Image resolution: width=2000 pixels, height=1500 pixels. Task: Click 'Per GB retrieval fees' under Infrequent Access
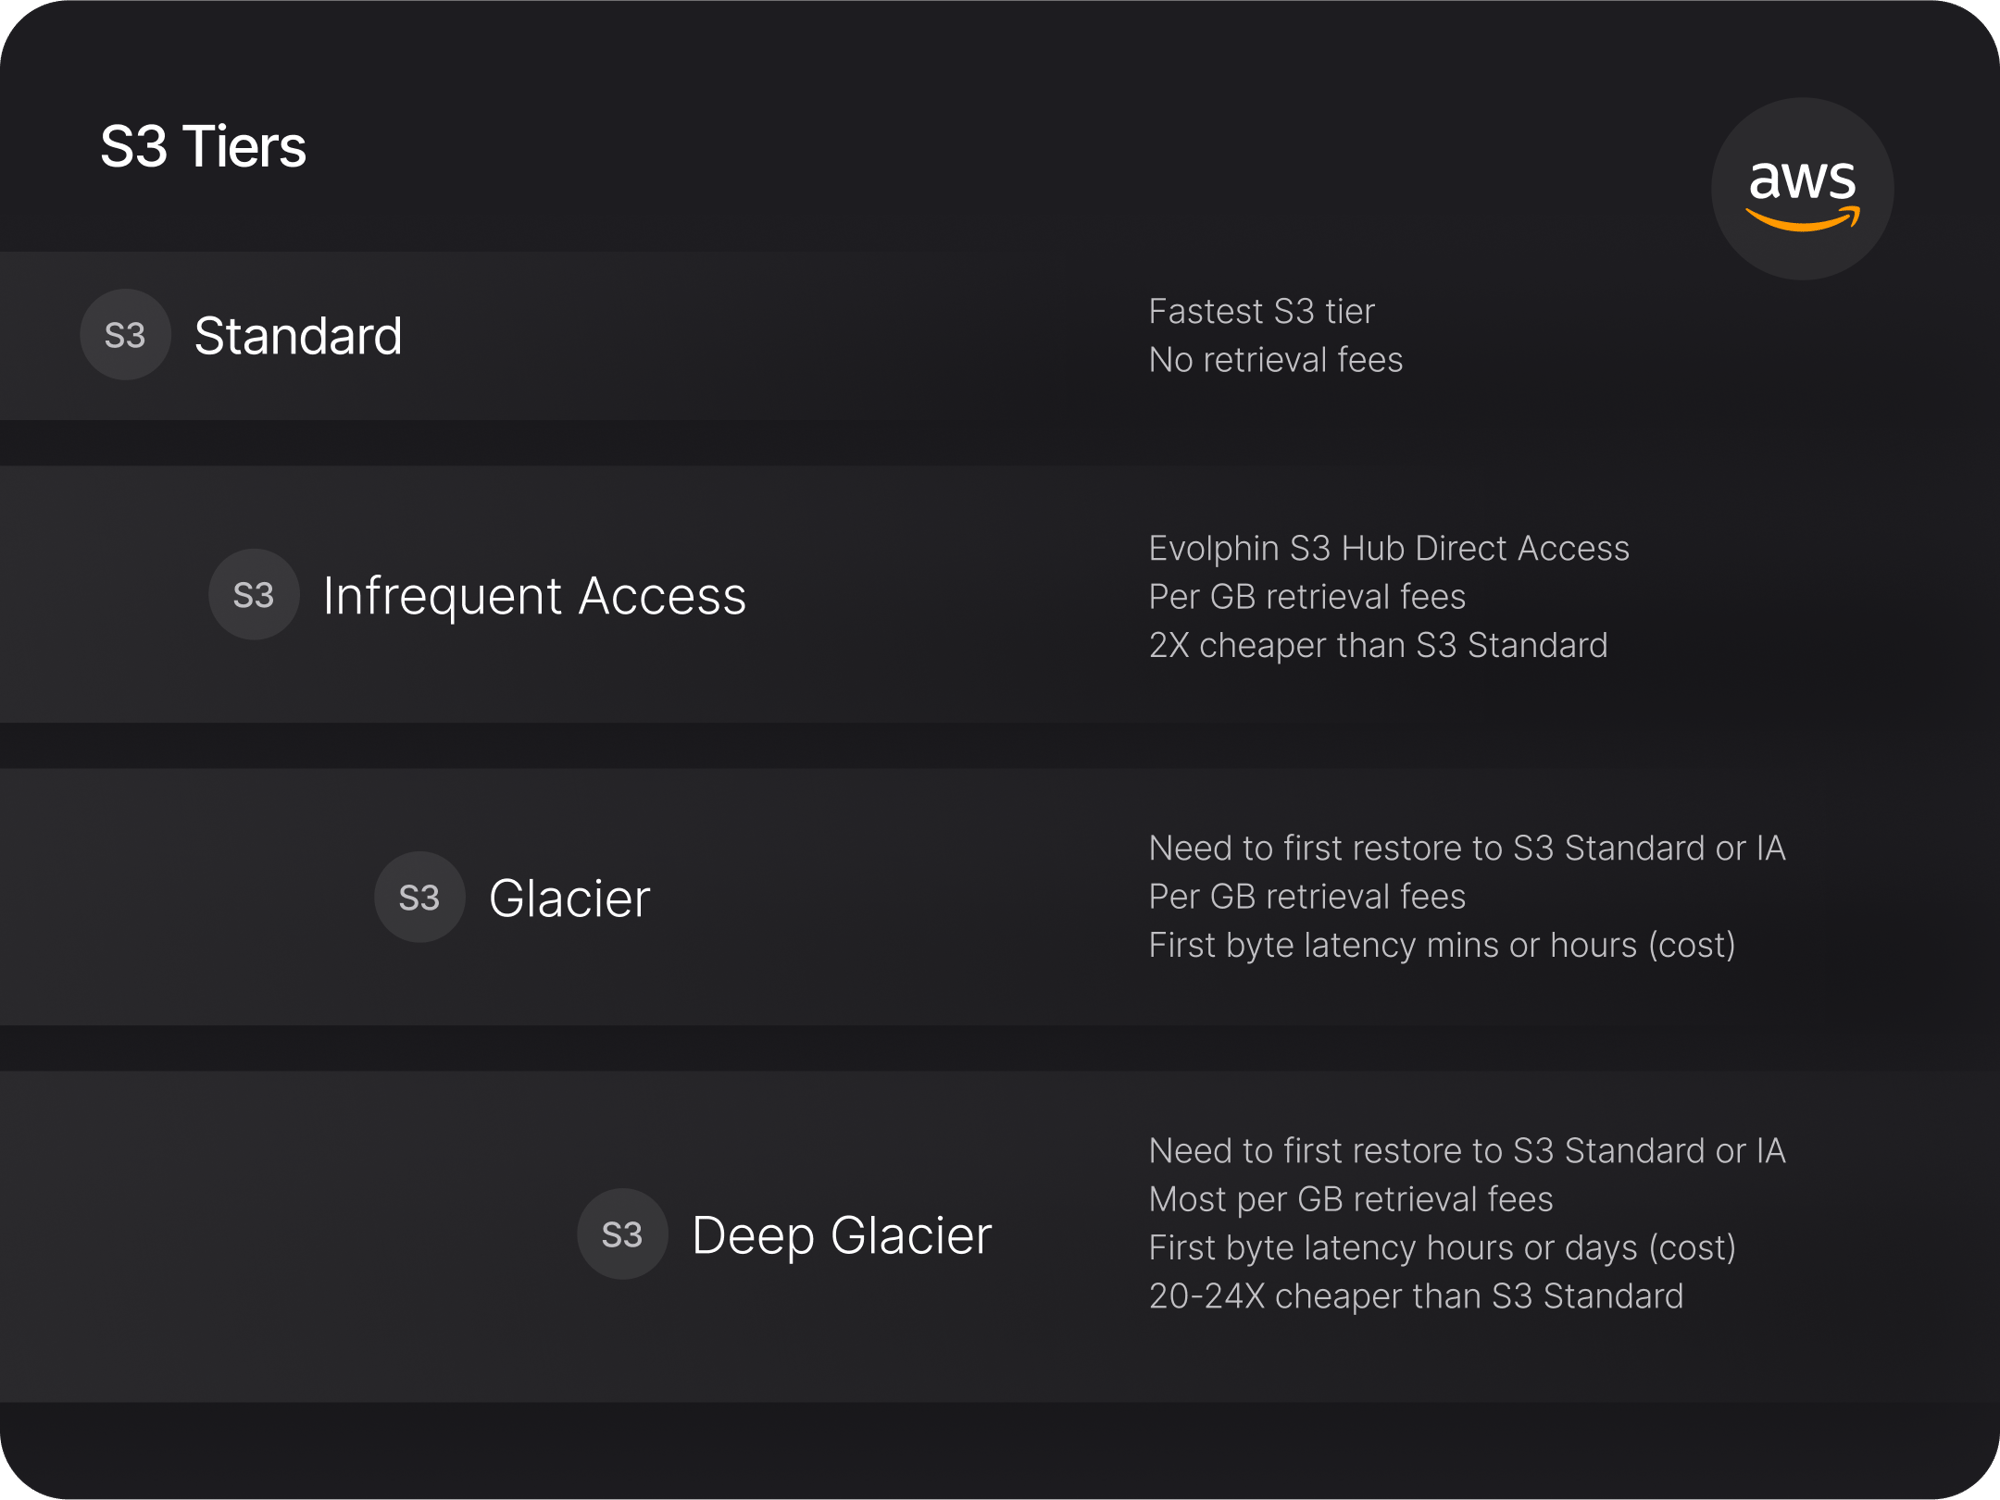click(x=1306, y=597)
